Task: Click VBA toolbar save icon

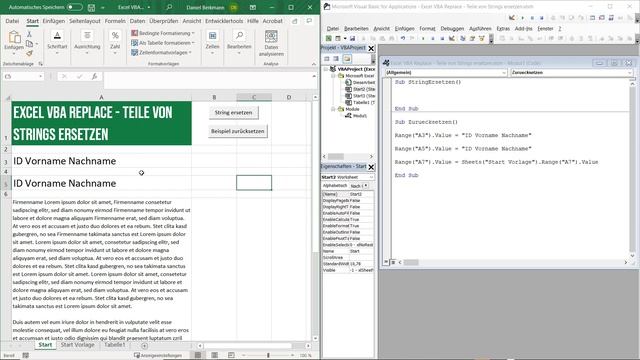Action: click(x=352, y=38)
